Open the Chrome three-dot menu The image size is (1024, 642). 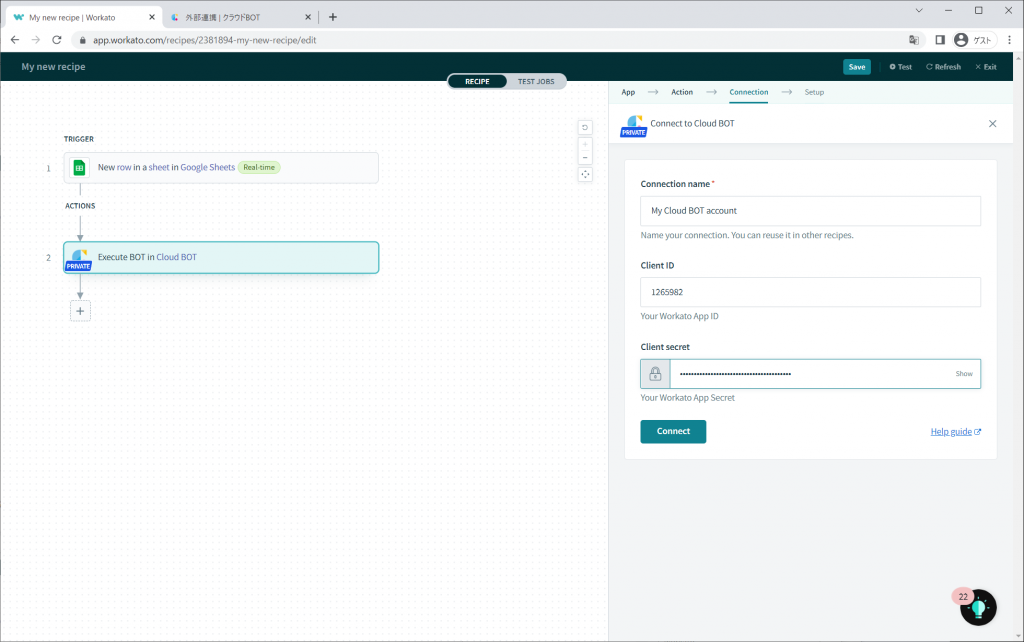click(1010, 40)
